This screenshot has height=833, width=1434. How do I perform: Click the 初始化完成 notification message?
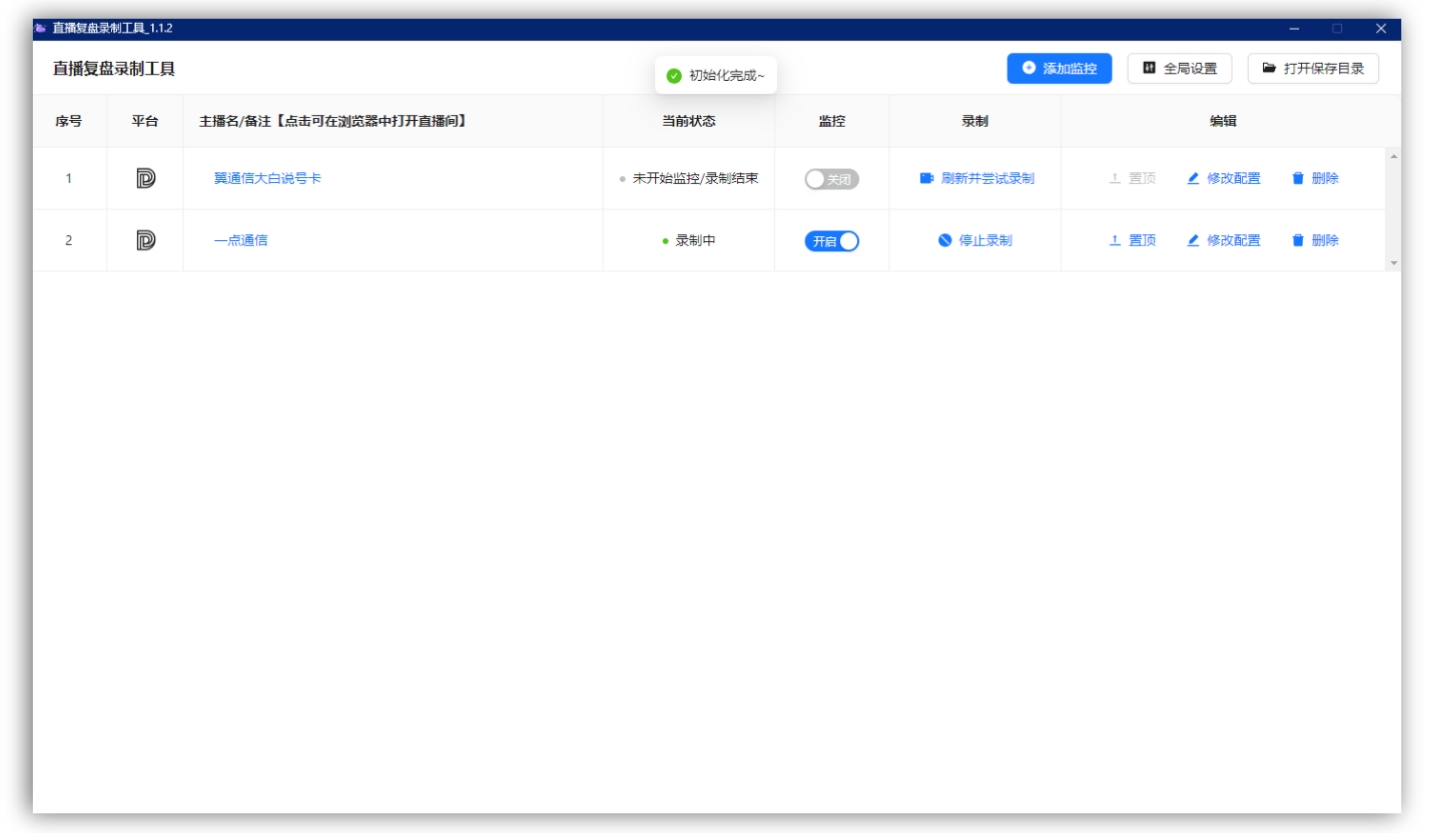[x=716, y=75]
